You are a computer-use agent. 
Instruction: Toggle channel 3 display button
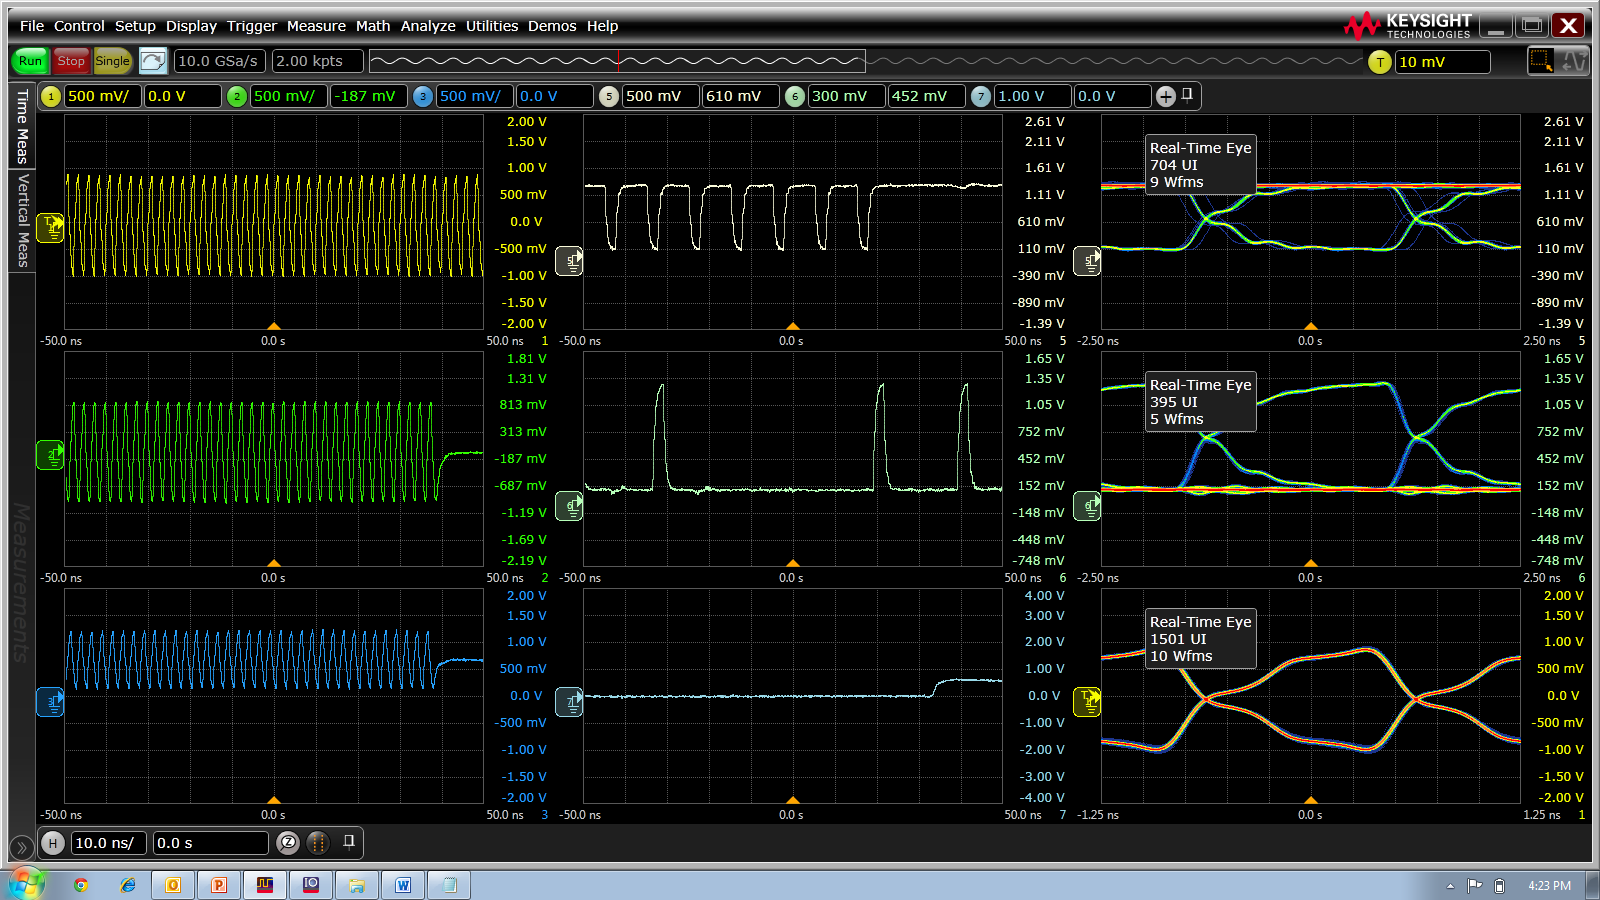pyautogui.click(x=423, y=96)
